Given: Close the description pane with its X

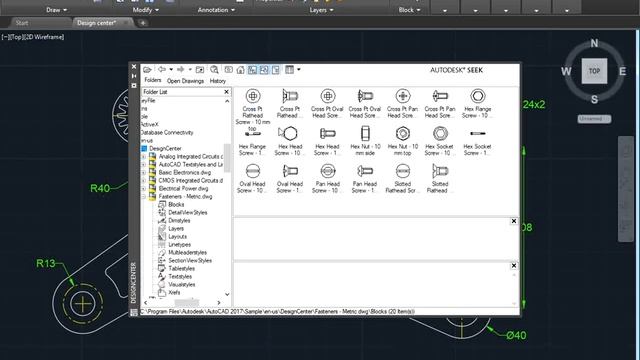Looking at the screenshot, I should pos(514,266).
